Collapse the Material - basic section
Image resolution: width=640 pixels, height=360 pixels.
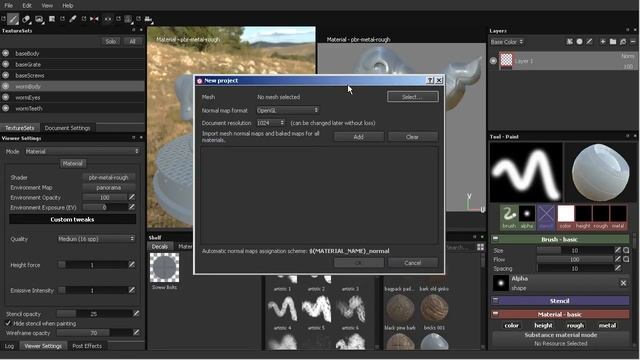(x=495, y=314)
